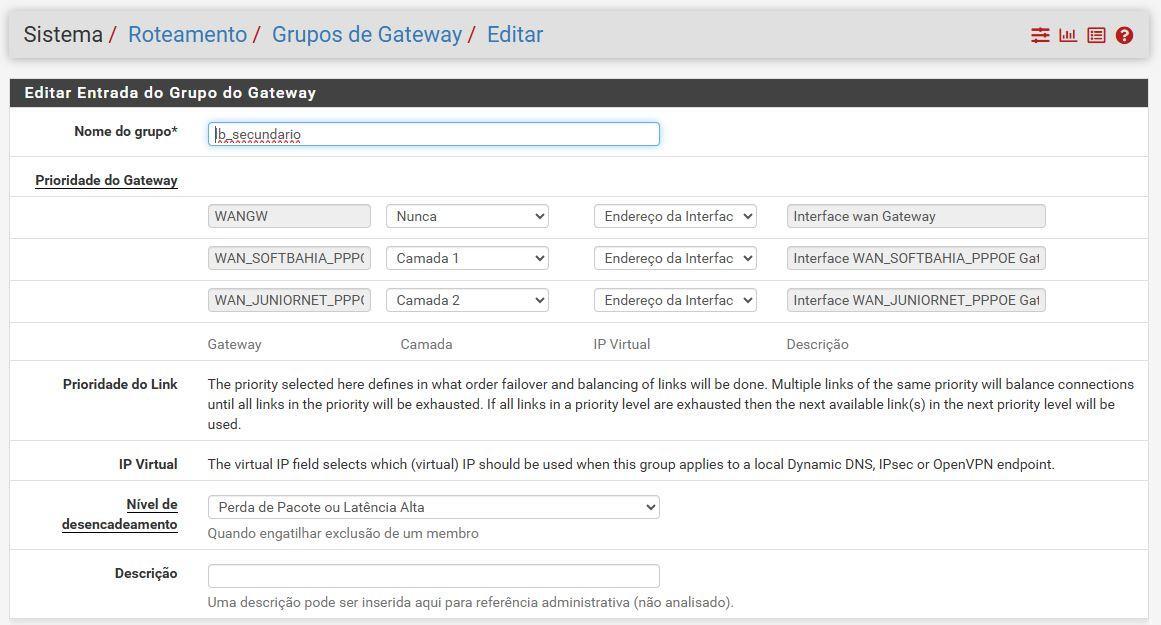This screenshot has height=625, width=1161.
Task: Click Interface WAN_SOFTBAHIA_PPPOE description field
Action: tap(916, 258)
